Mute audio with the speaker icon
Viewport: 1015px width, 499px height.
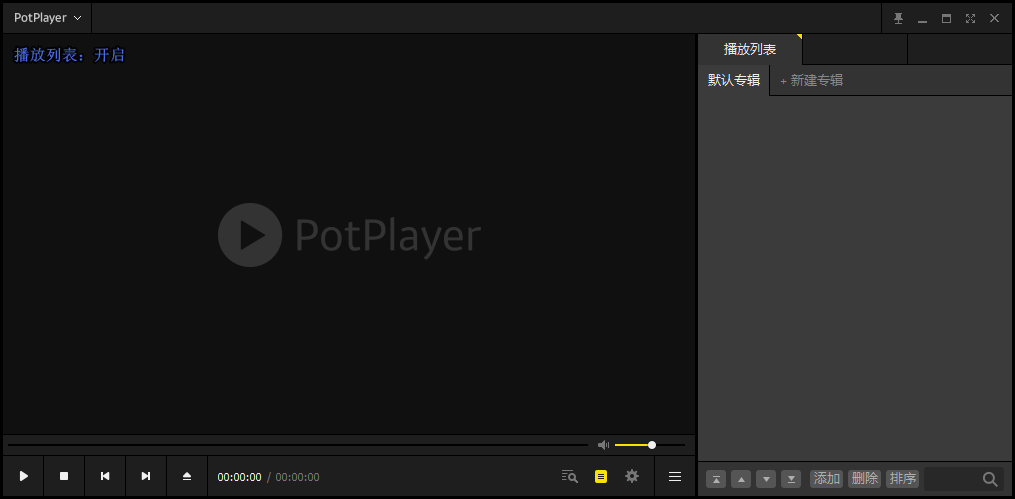(603, 445)
